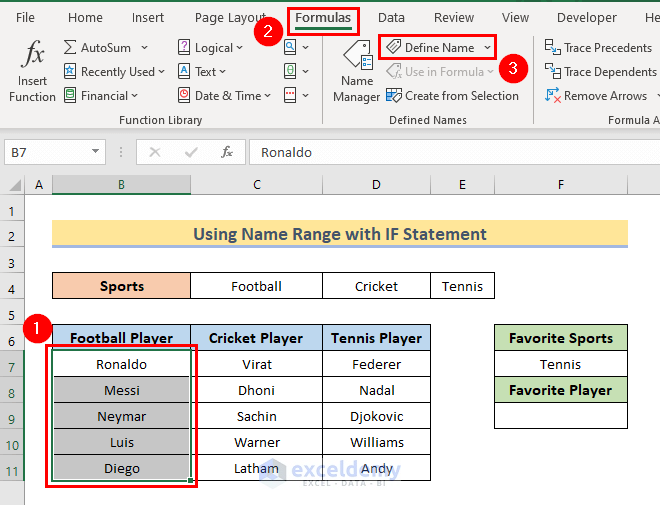Viewport: 660px width, 505px height.
Task: Select column C header
Action: [x=257, y=185]
